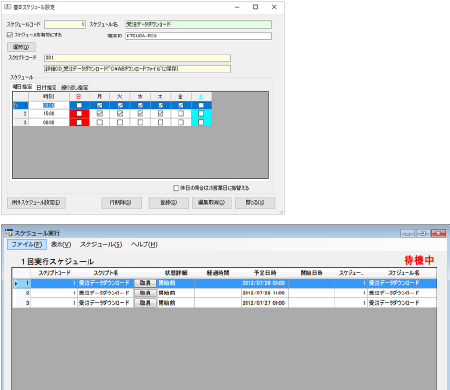Click the スケジュールコード input field
The image size is (450, 390).
click(65, 24)
